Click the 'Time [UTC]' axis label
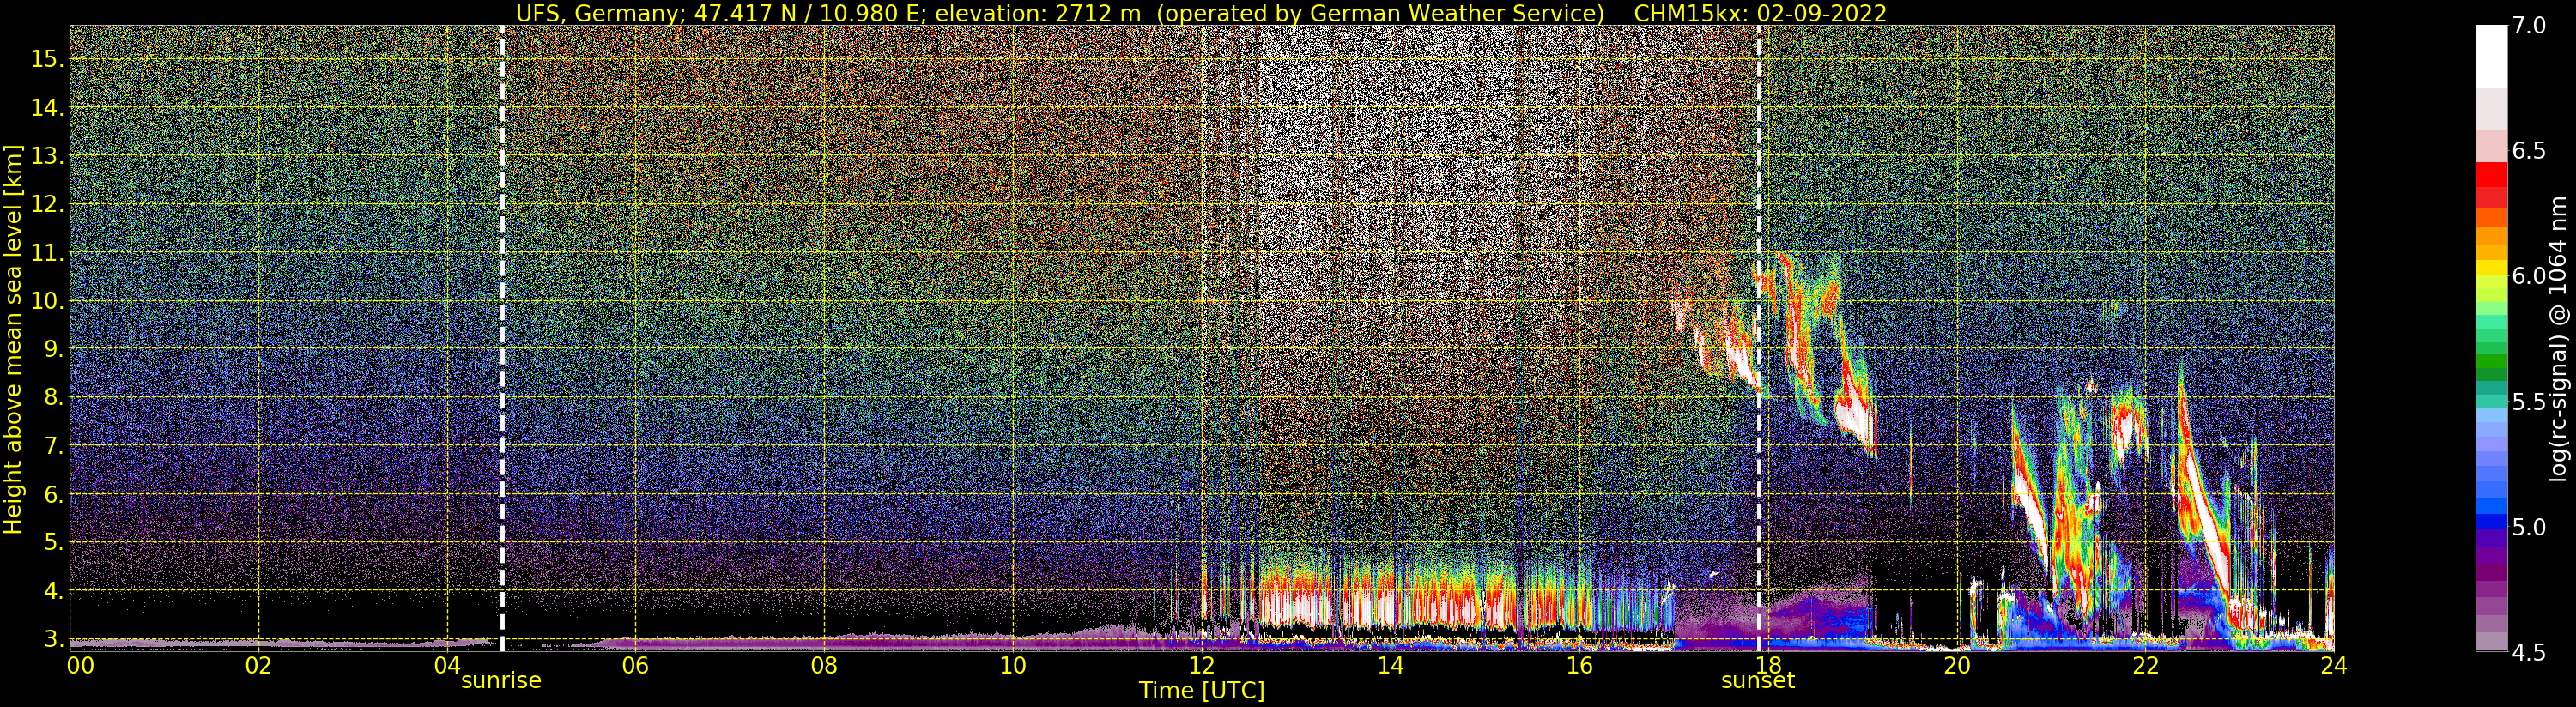This screenshot has width=2576, height=707. pyautogui.click(x=1202, y=691)
